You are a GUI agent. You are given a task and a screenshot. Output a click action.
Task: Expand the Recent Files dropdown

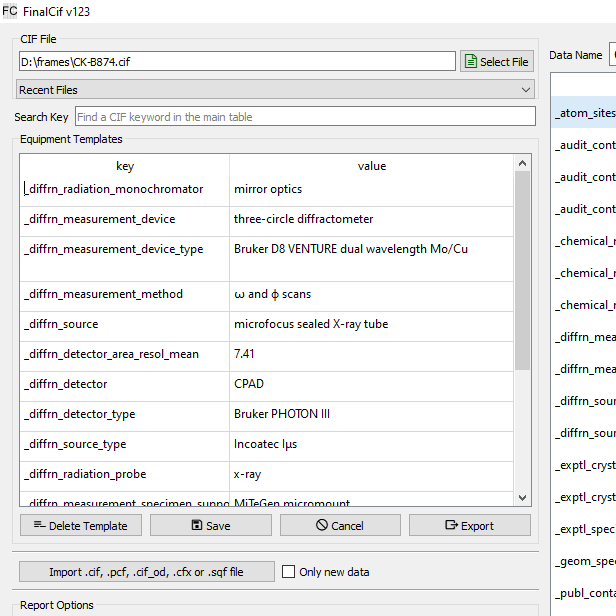click(276, 90)
